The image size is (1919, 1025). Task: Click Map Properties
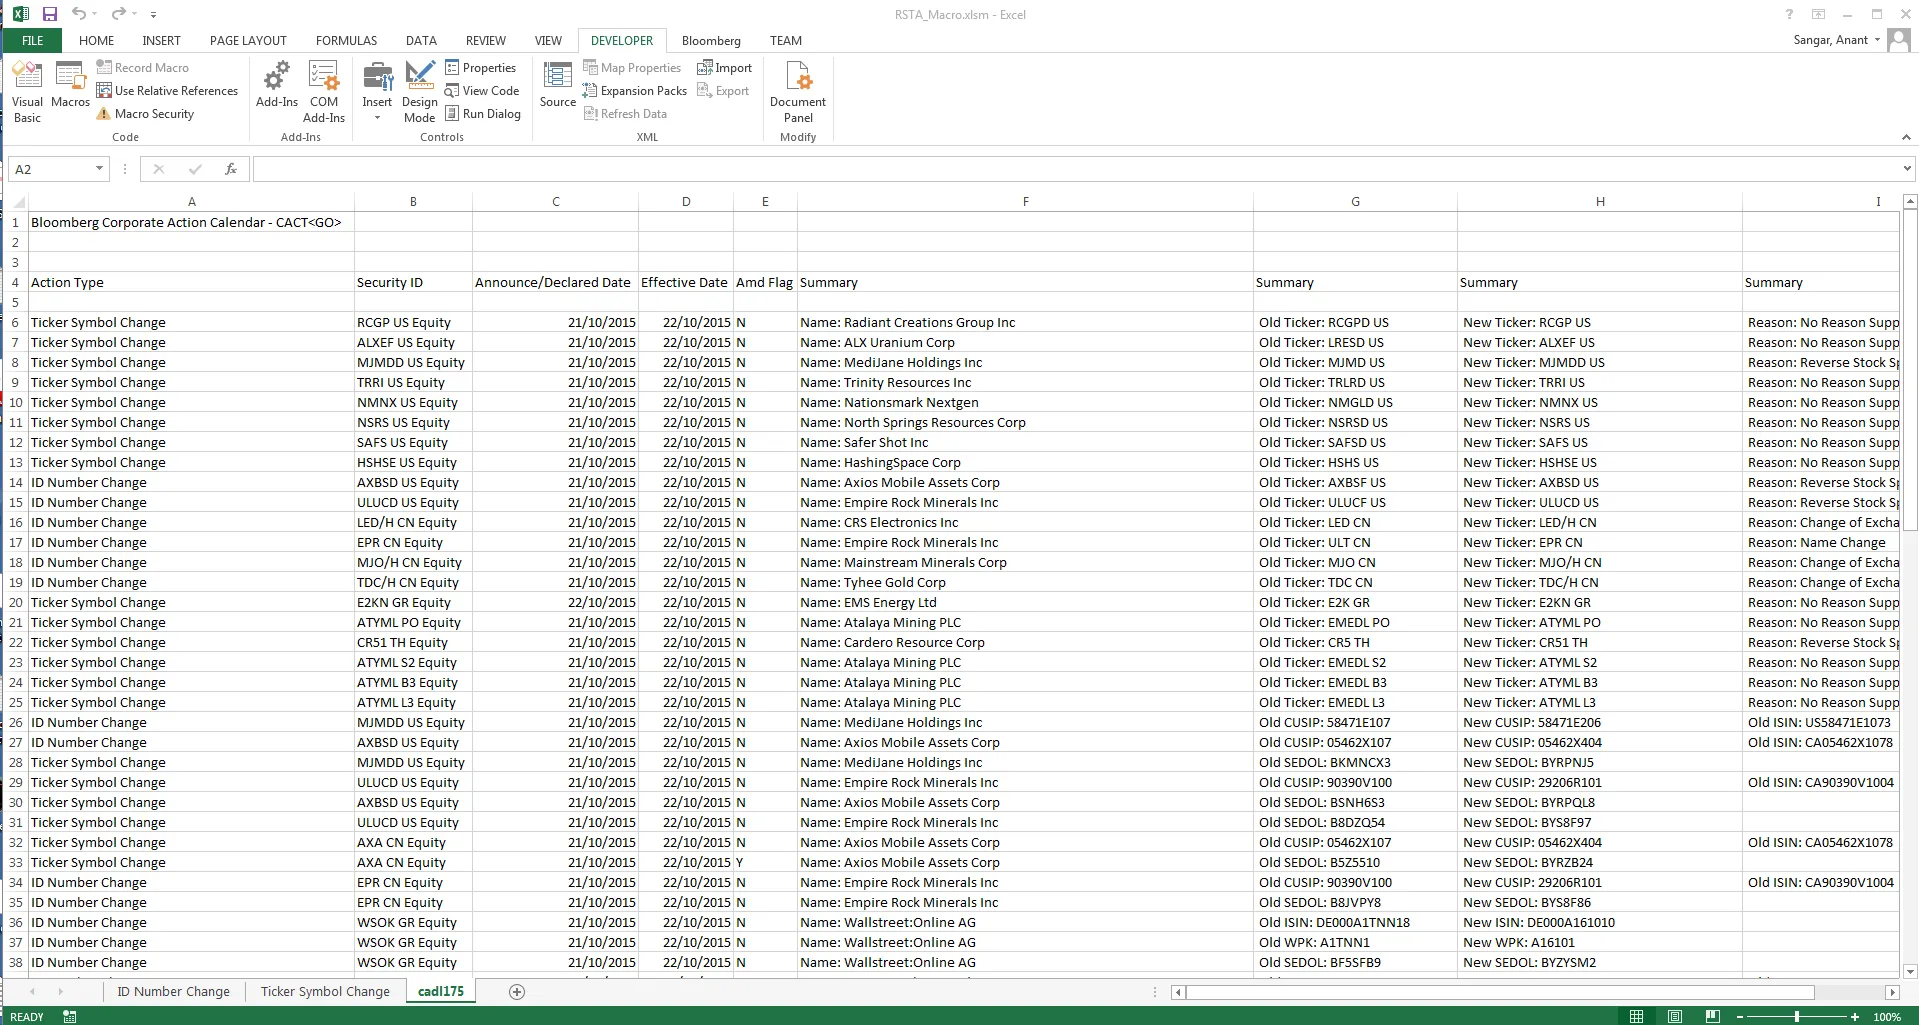click(x=632, y=67)
